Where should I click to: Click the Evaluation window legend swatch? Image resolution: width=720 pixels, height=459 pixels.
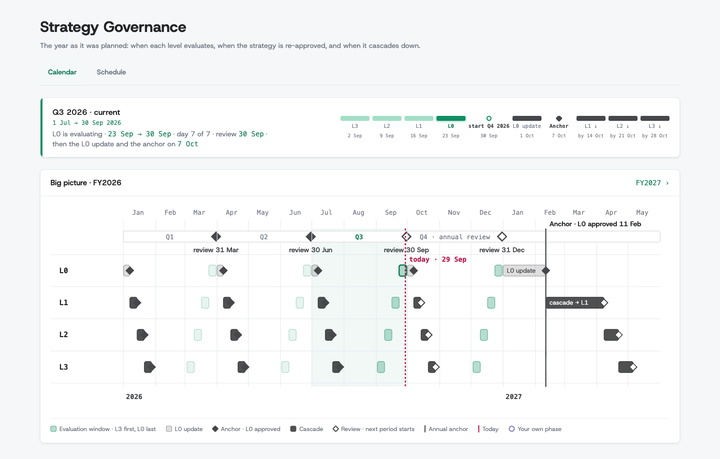coord(53,429)
